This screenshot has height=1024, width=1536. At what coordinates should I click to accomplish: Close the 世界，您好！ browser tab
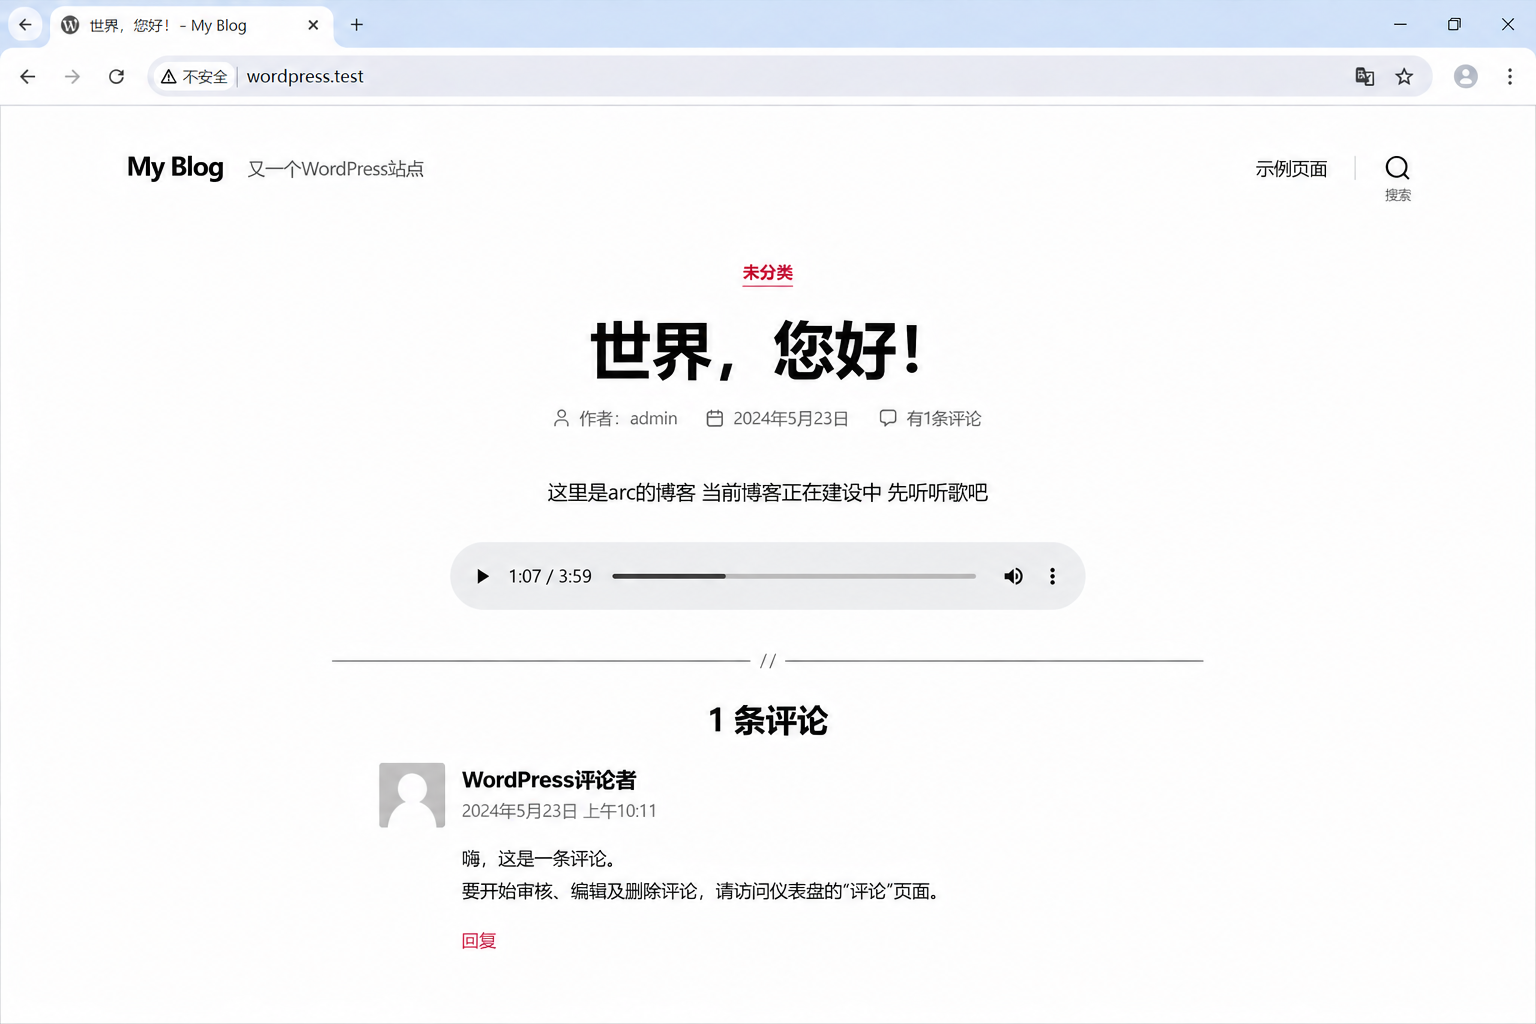tap(313, 25)
